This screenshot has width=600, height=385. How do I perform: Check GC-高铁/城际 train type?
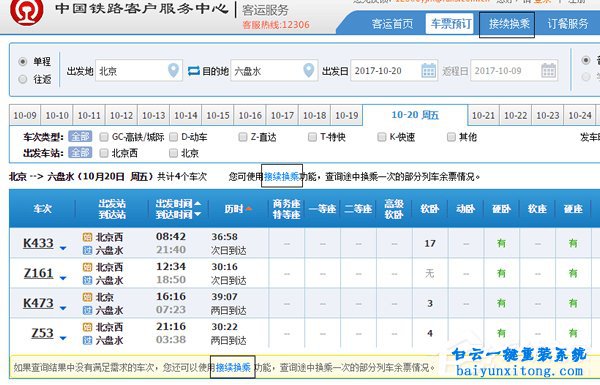click(104, 137)
